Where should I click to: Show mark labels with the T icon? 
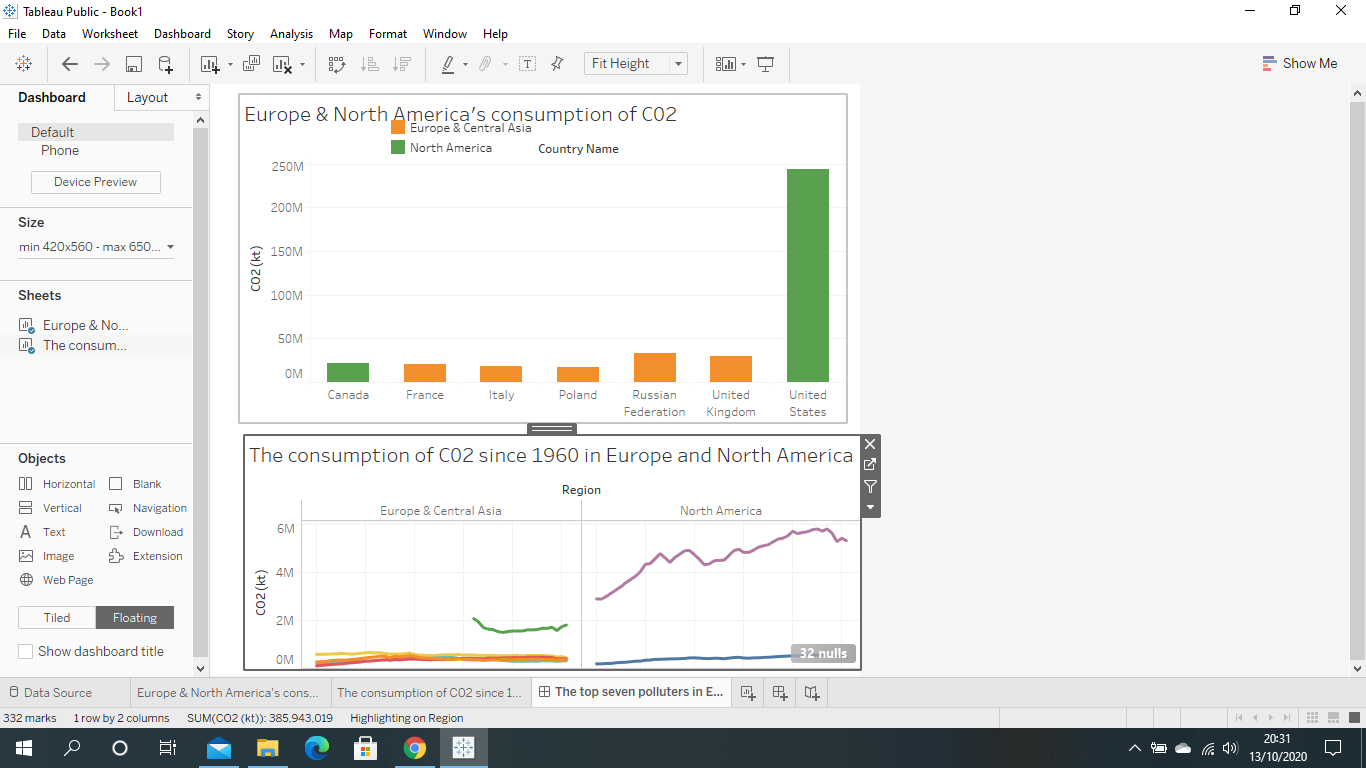pos(527,64)
